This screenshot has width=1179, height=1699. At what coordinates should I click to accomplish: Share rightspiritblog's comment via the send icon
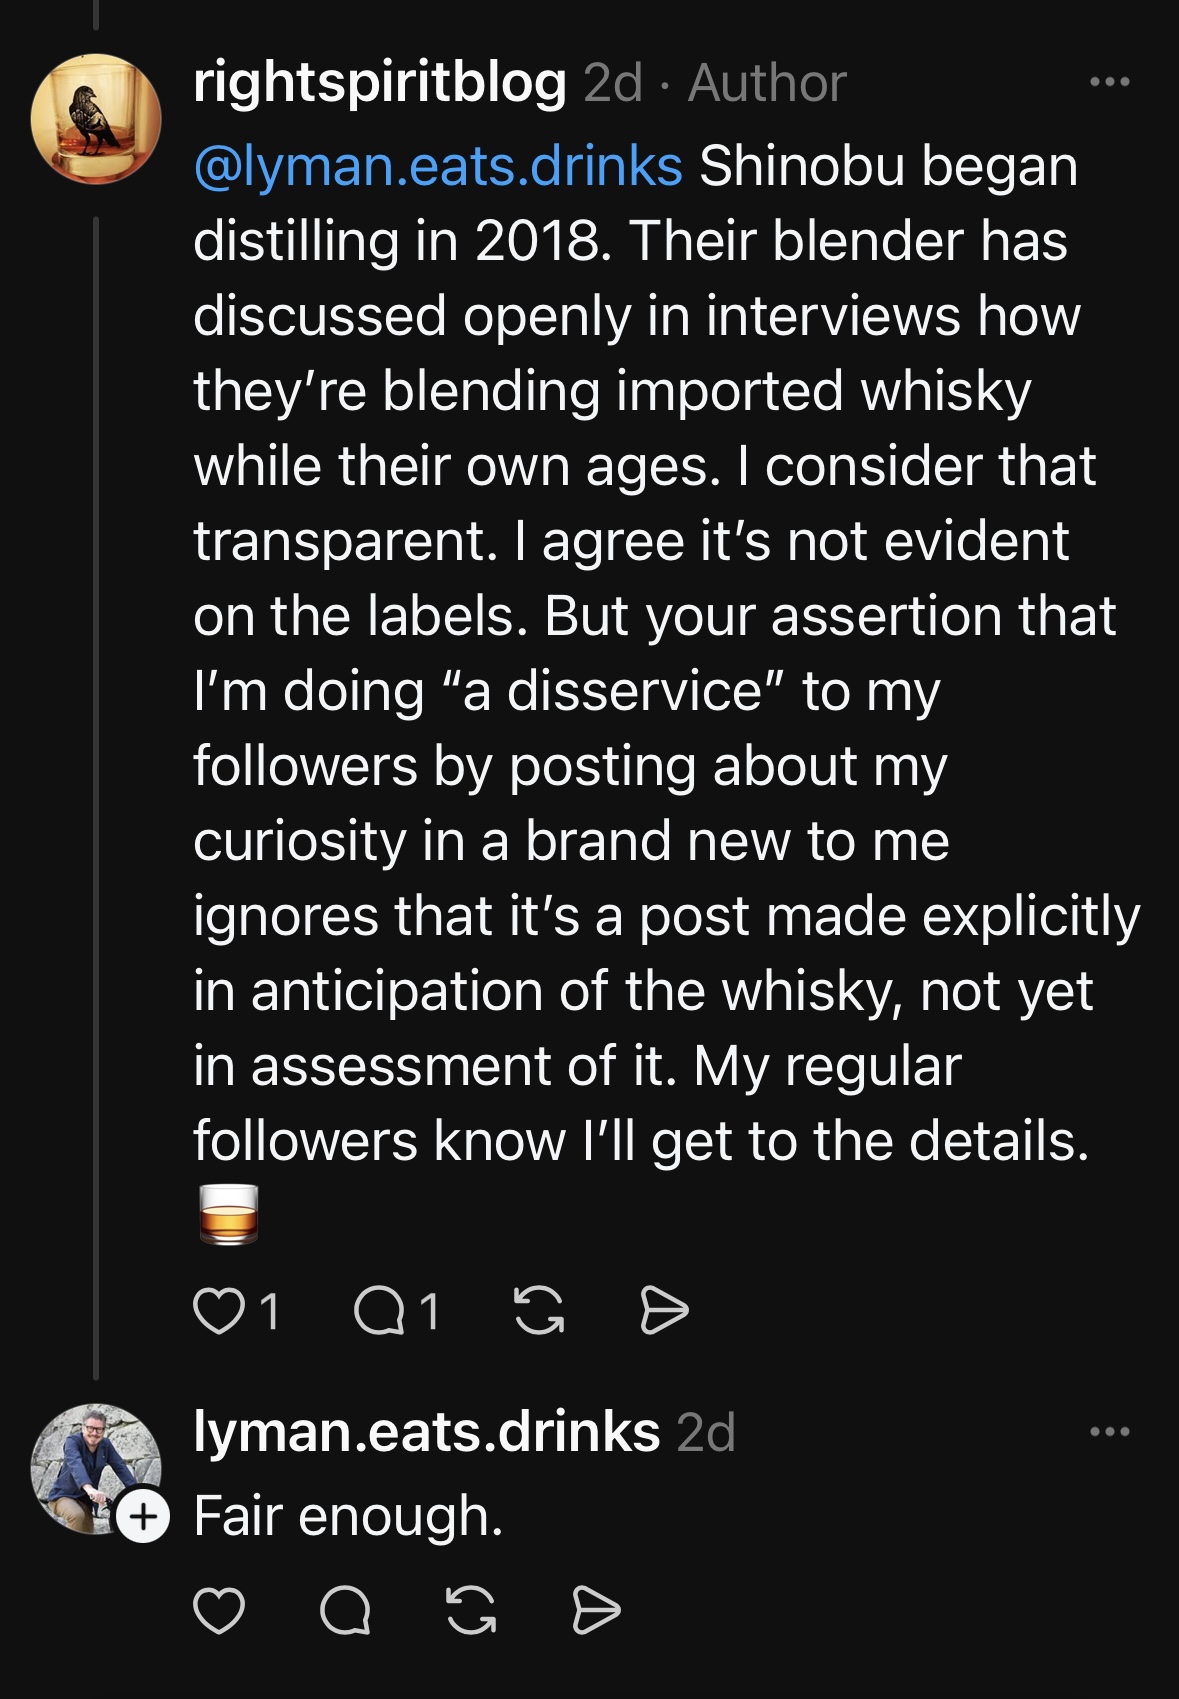click(664, 1311)
